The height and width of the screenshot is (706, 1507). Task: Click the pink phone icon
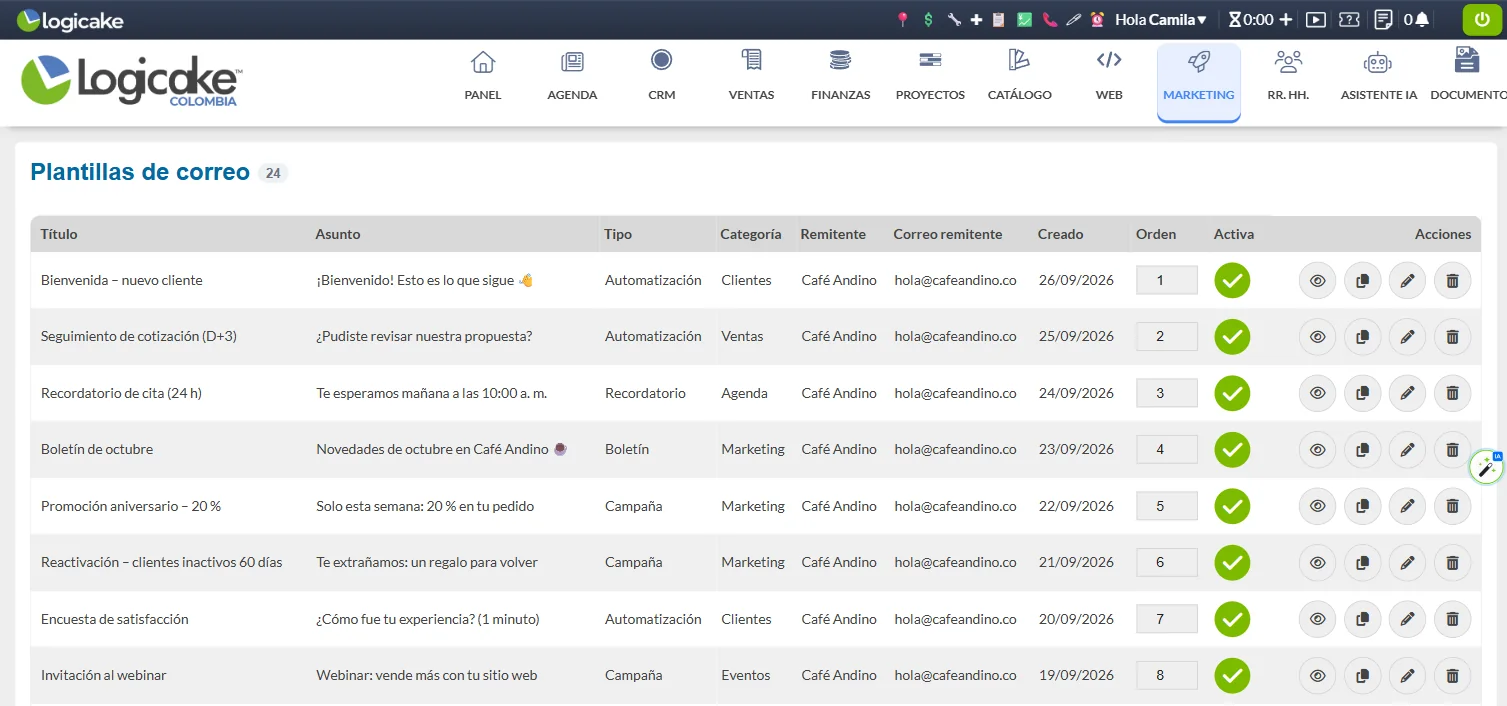[1049, 19]
